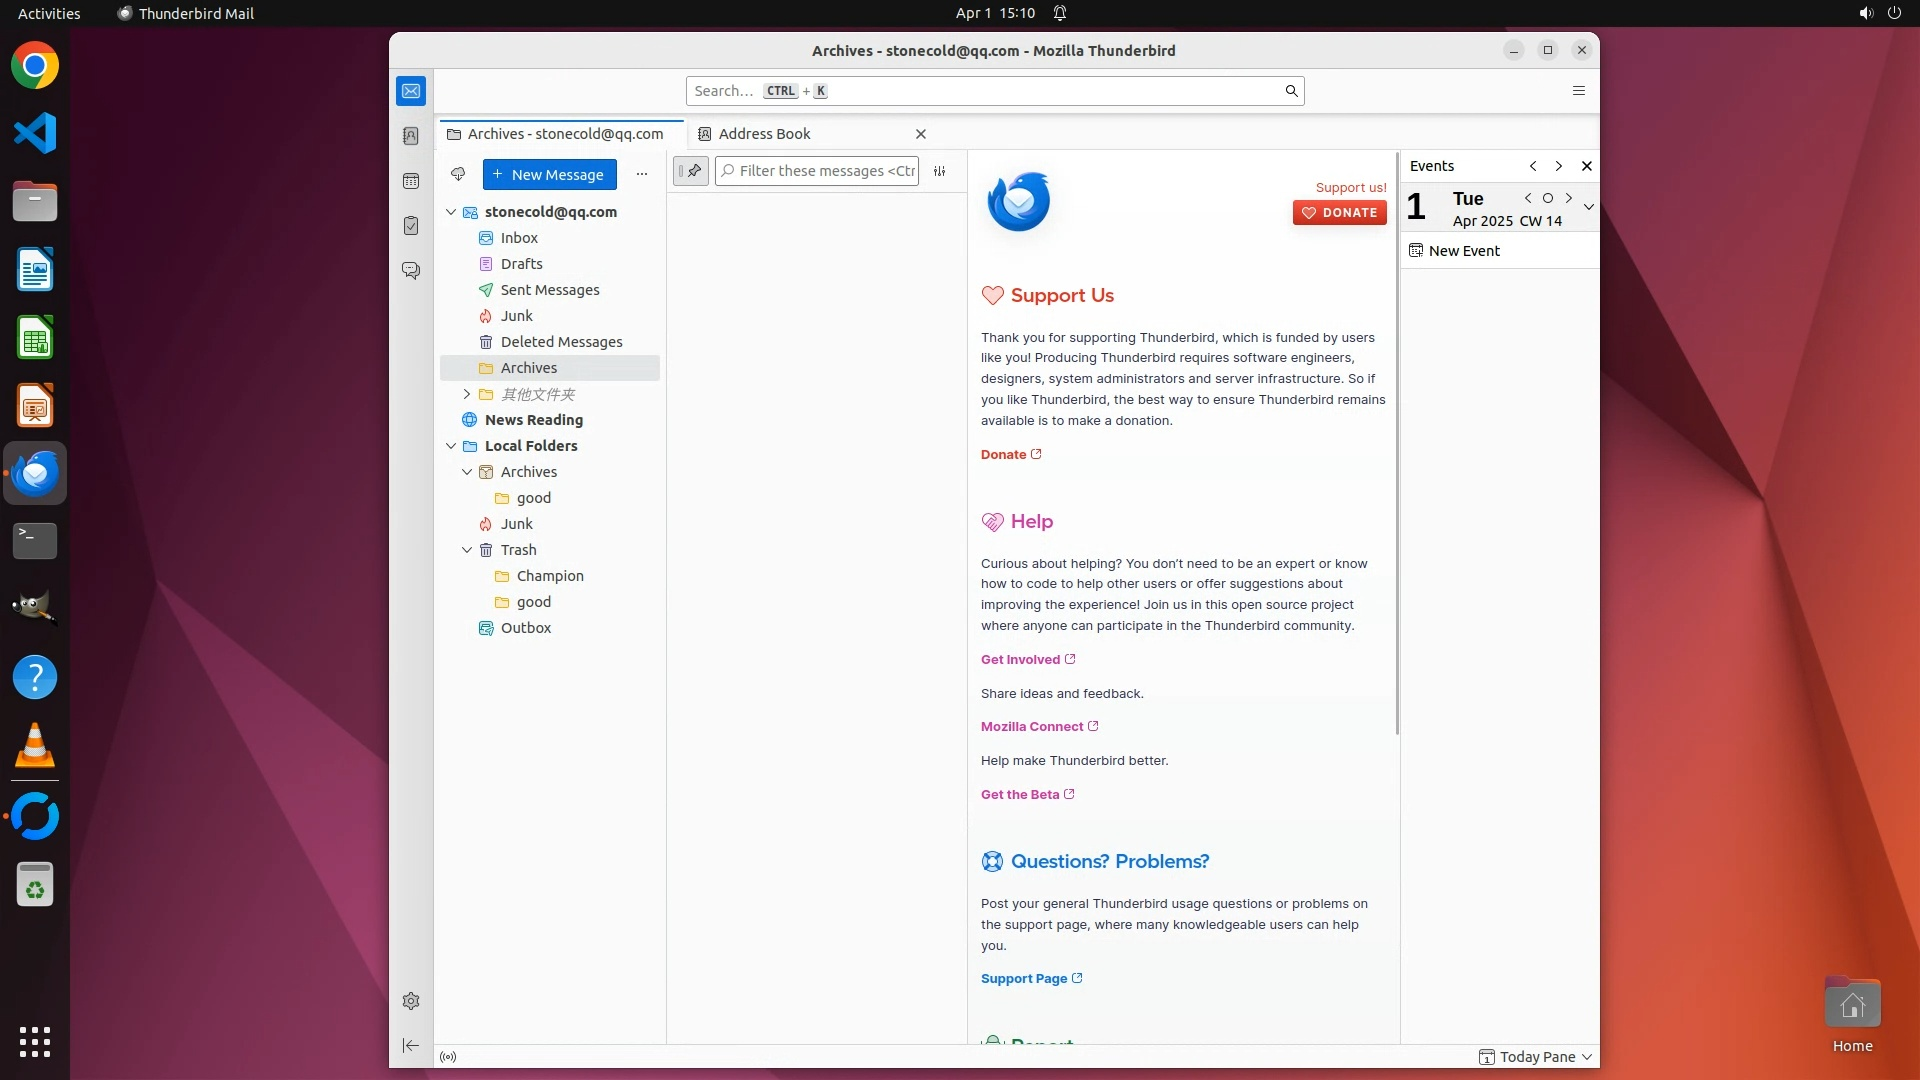Screen dimensions: 1920x1080
Task: Open the Calendar space in sidebar
Action: (411, 181)
